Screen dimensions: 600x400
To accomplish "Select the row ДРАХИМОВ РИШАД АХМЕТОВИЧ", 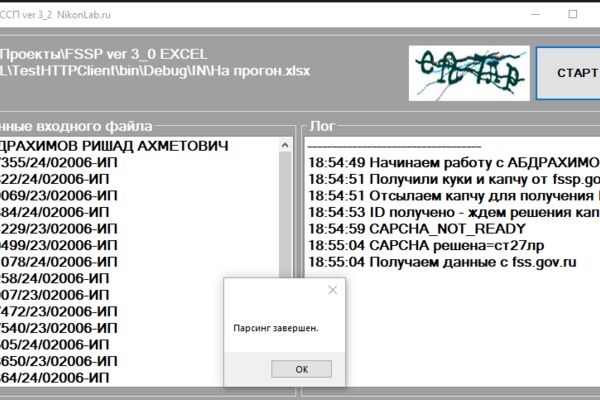I will pyautogui.click(x=114, y=146).
